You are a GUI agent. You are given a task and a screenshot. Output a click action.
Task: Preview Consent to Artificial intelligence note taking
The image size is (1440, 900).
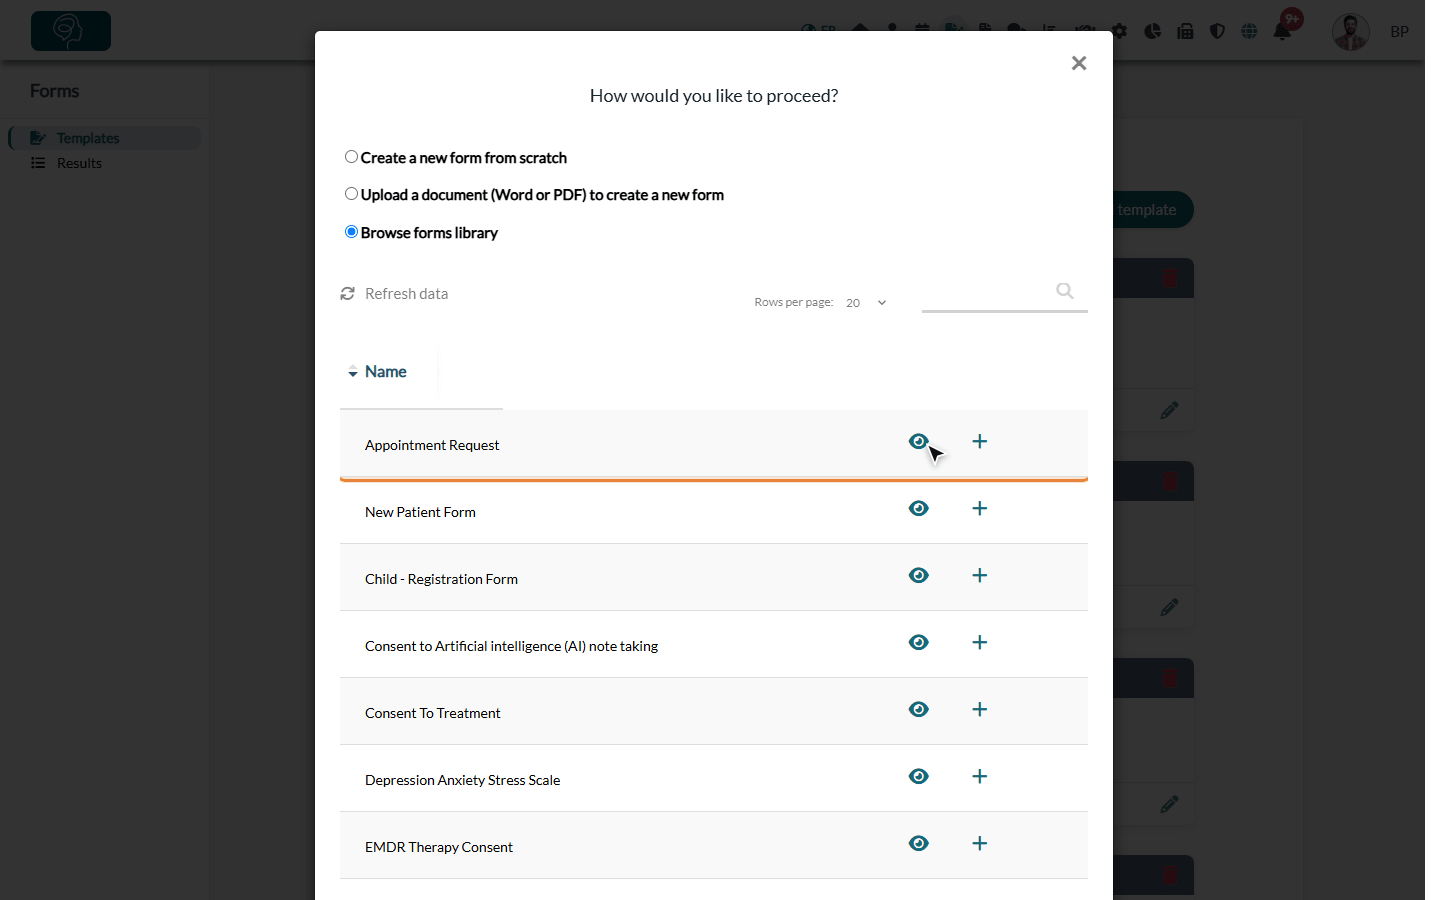tap(918, 642)
